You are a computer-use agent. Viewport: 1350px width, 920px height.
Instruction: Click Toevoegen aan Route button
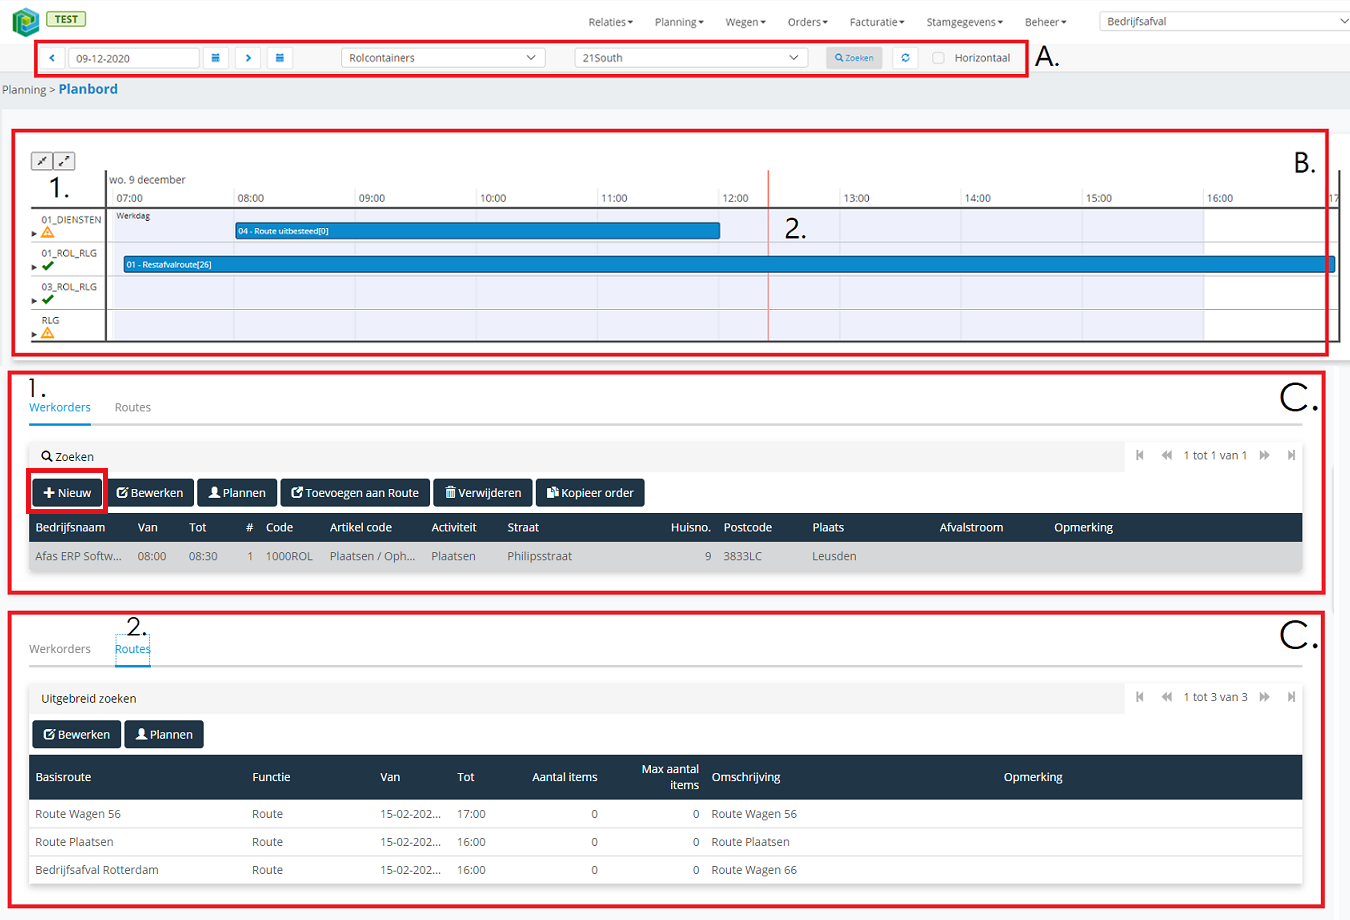tap(355, 493)
